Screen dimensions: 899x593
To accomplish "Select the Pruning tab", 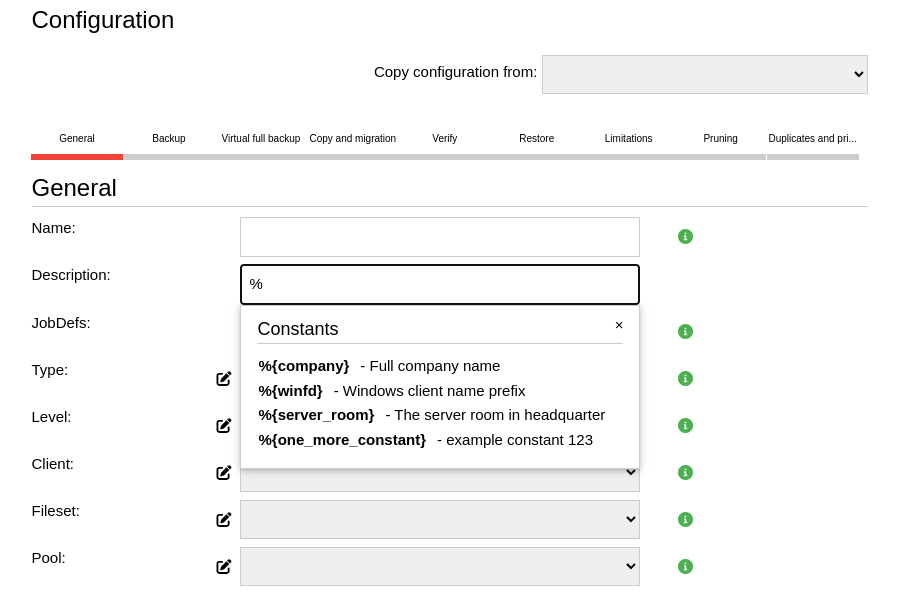I will (720, 138).
